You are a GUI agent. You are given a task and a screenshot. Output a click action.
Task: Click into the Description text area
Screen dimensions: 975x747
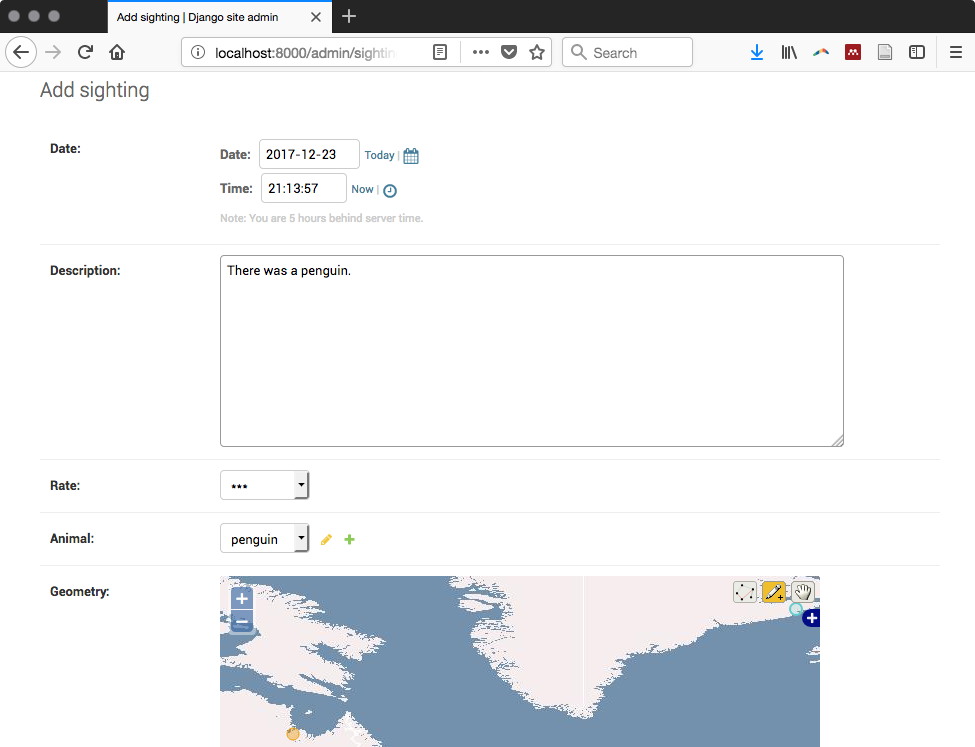pyautogui.click(x=531, y=350)
